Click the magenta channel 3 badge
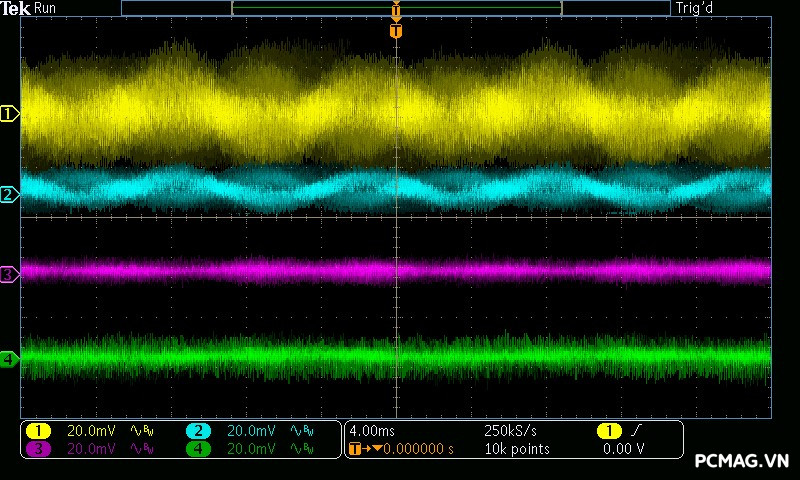The width and height of the screenshot is (800, 480). [x=38, y=449]
